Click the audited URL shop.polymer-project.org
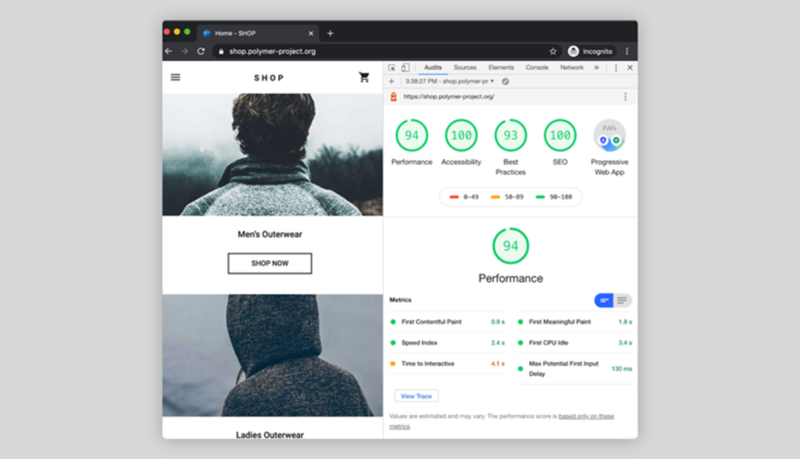Image resolution: width=800 pixels, height=459 pixels. pos(449,96)
